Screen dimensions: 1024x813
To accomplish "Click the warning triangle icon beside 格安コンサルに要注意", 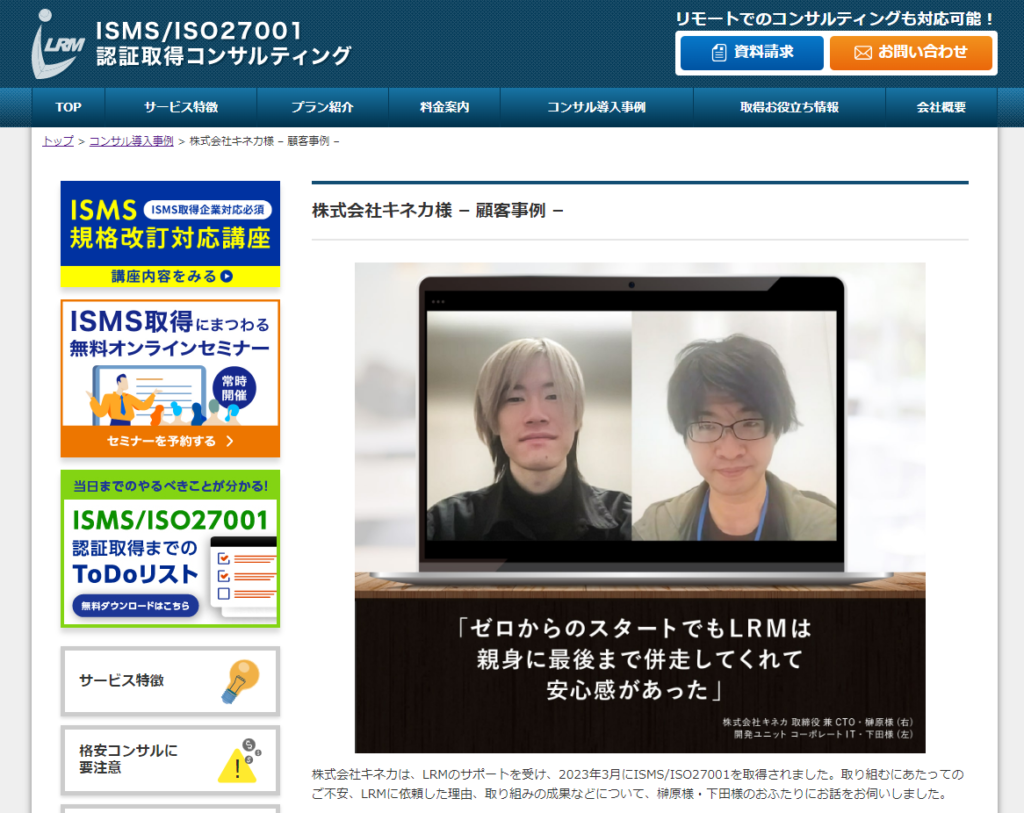I will [240, 760].
